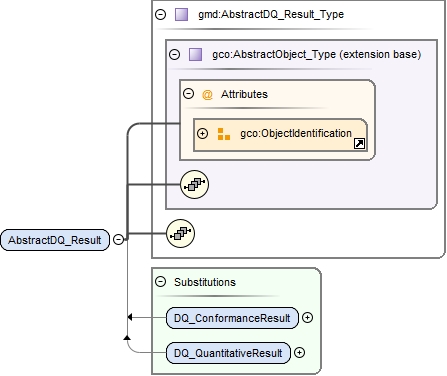447x376 pixels.
Task: Collapse the Attributes group
Action: (x=188, y=94)
